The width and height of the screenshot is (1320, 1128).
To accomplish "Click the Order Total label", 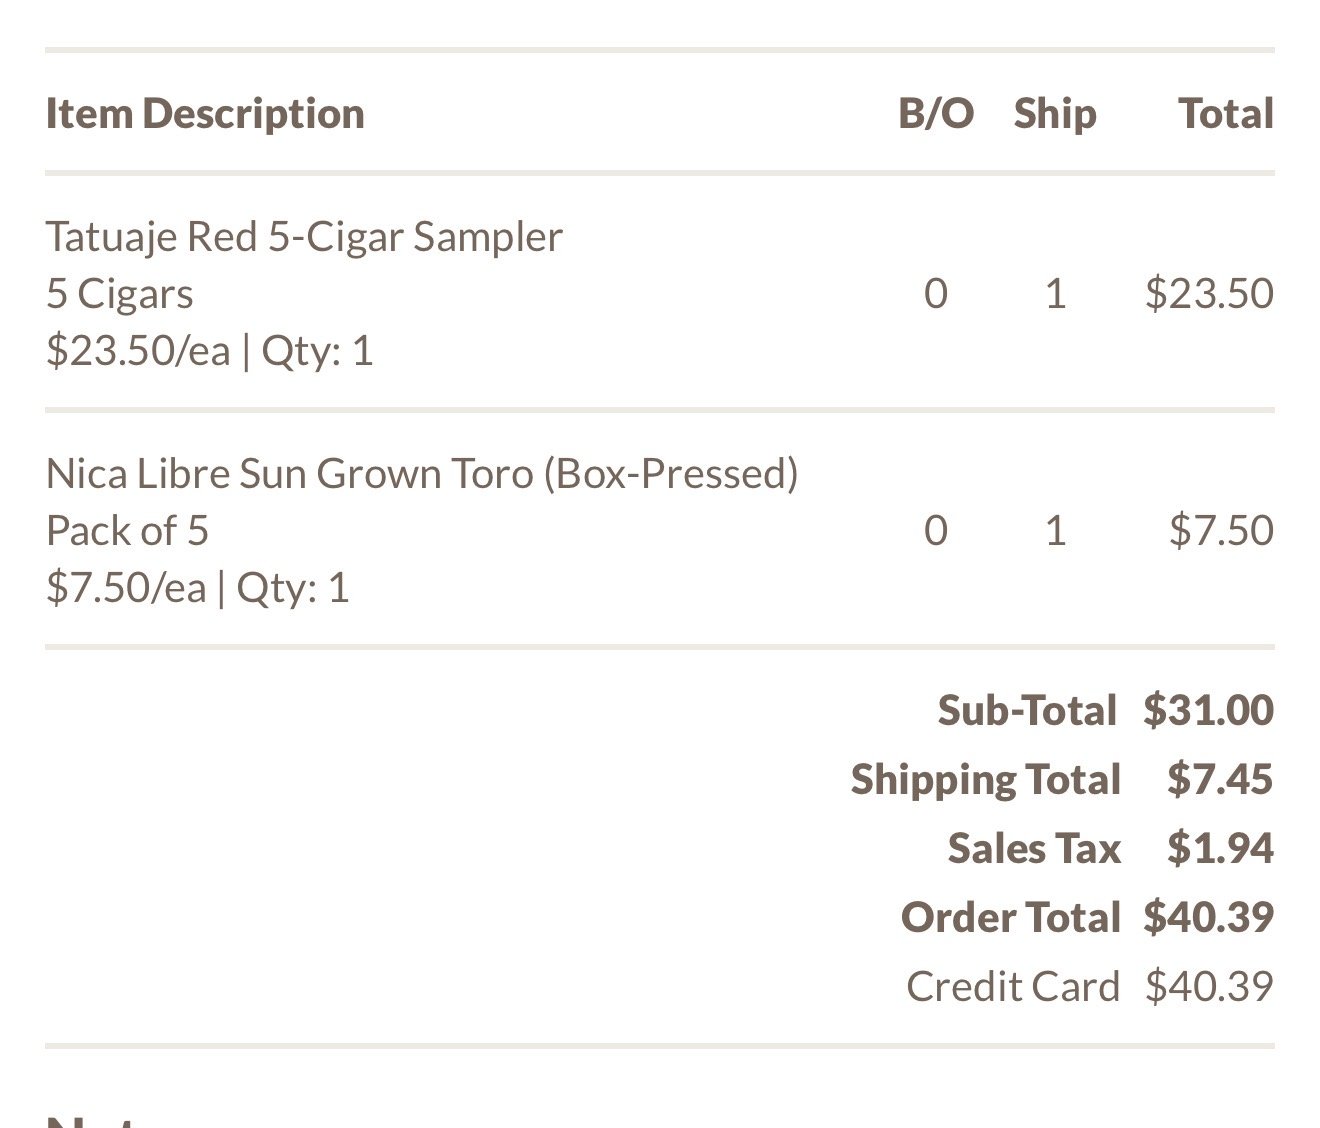I will (x=1011, y=917).
